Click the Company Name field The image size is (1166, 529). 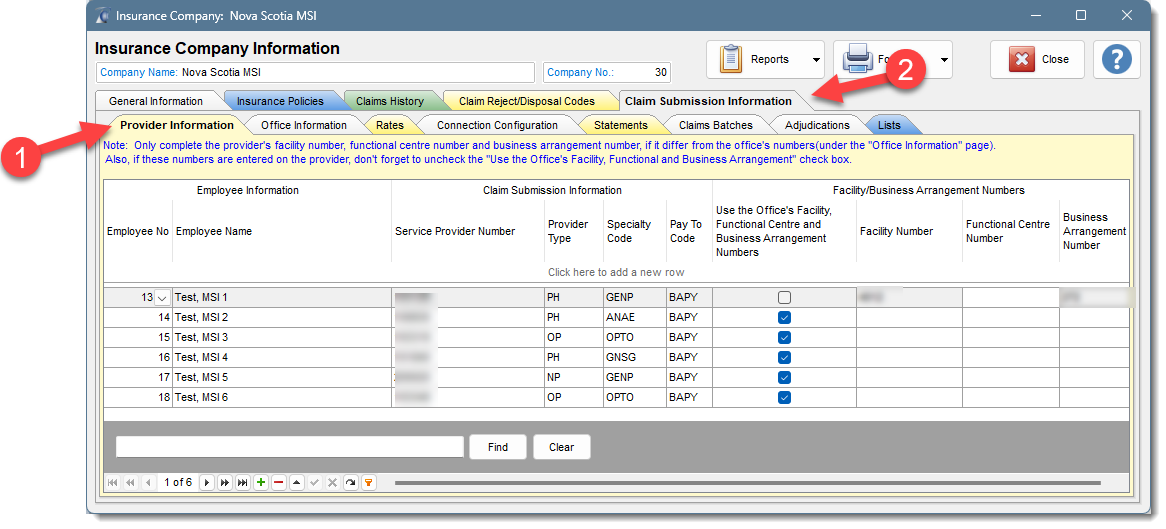[x=315, y=73]
